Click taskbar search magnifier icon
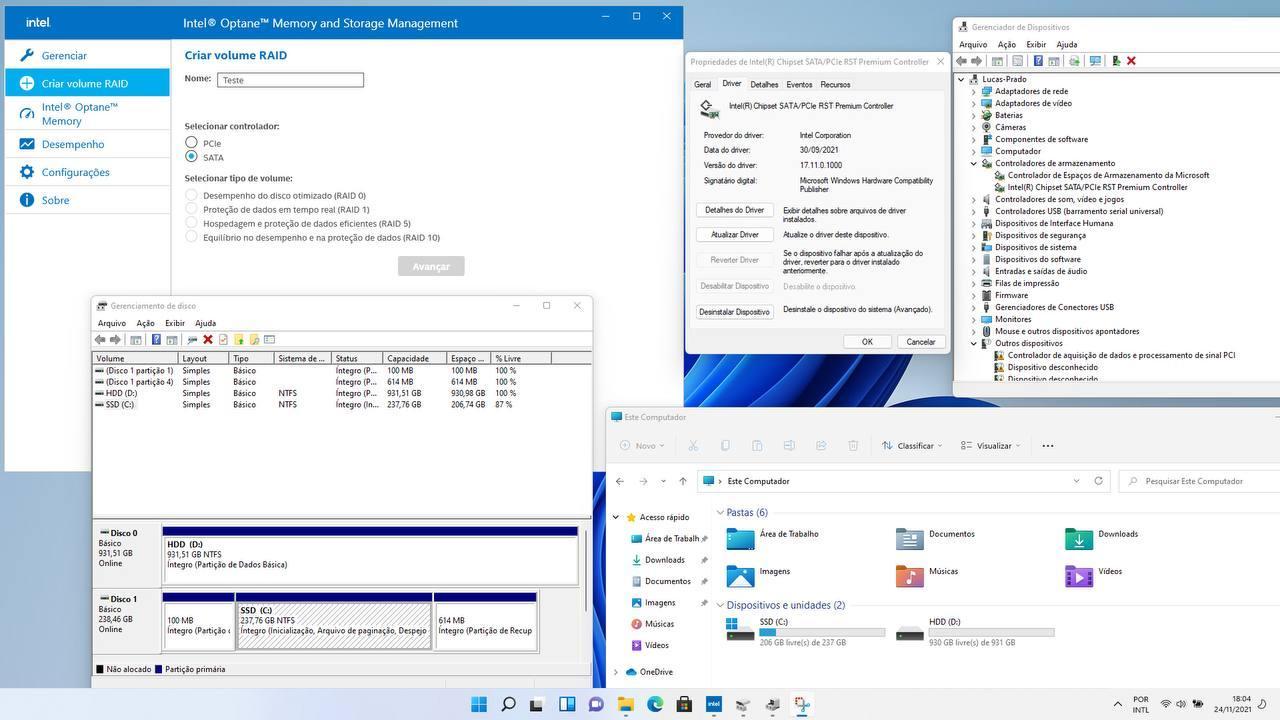The height and width of the screenshot is (720, 1280). click(508, 704)
